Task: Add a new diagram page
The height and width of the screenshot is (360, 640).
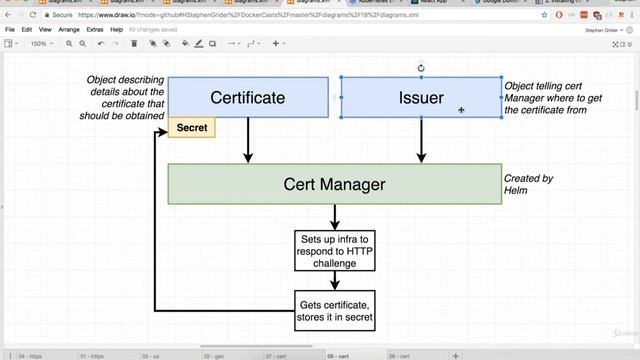Action: (456, 356)
